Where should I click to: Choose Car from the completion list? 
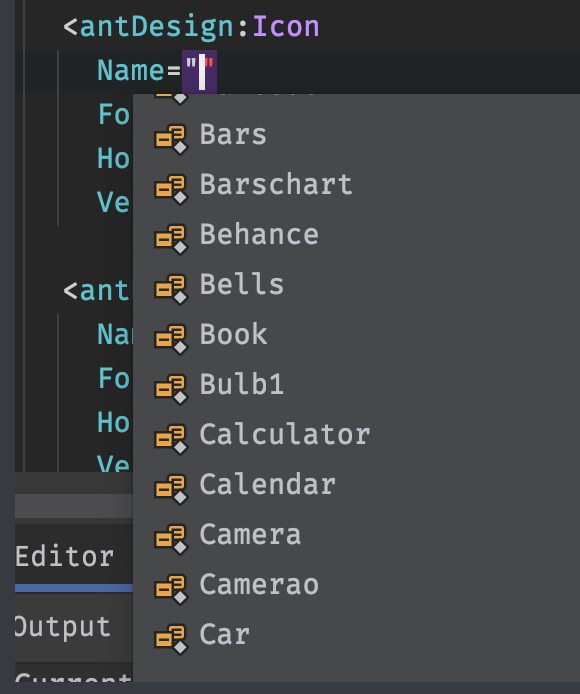356,635
